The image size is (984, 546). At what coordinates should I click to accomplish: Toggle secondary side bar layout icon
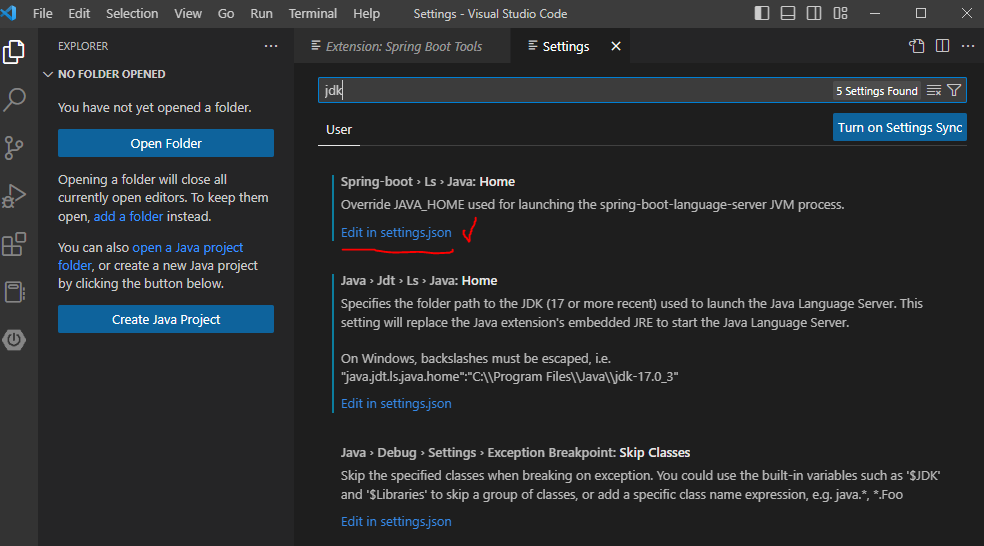tap(814, 13)
